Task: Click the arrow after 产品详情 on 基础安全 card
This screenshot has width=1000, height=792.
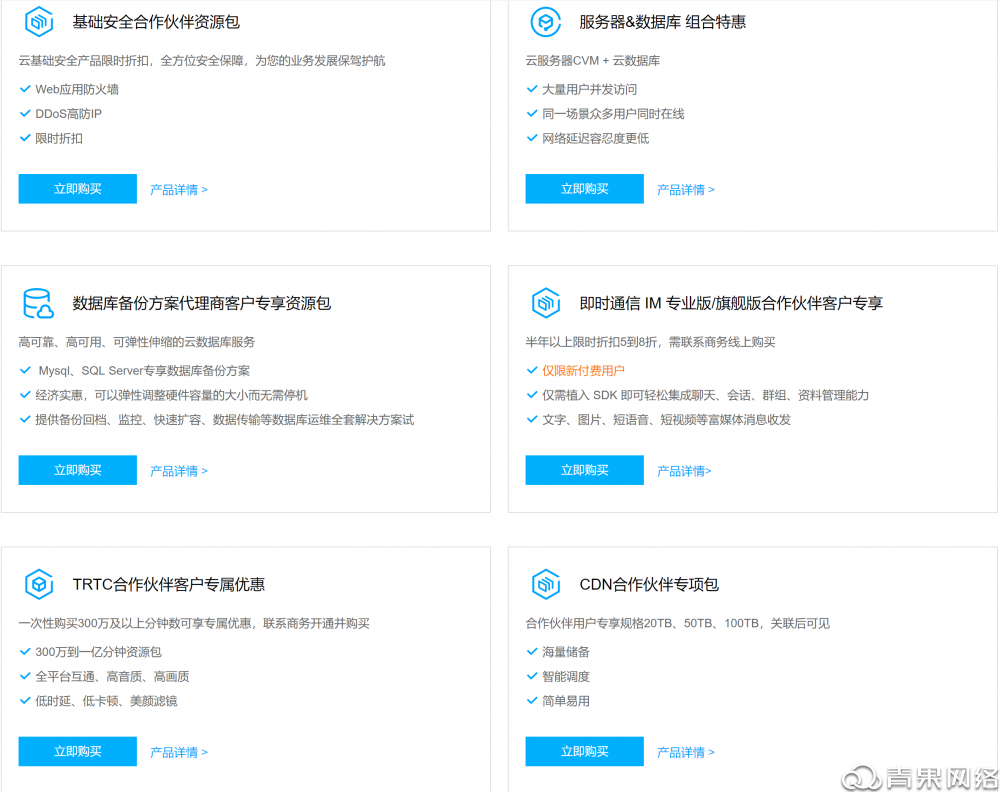Action: tap(205, 189)
